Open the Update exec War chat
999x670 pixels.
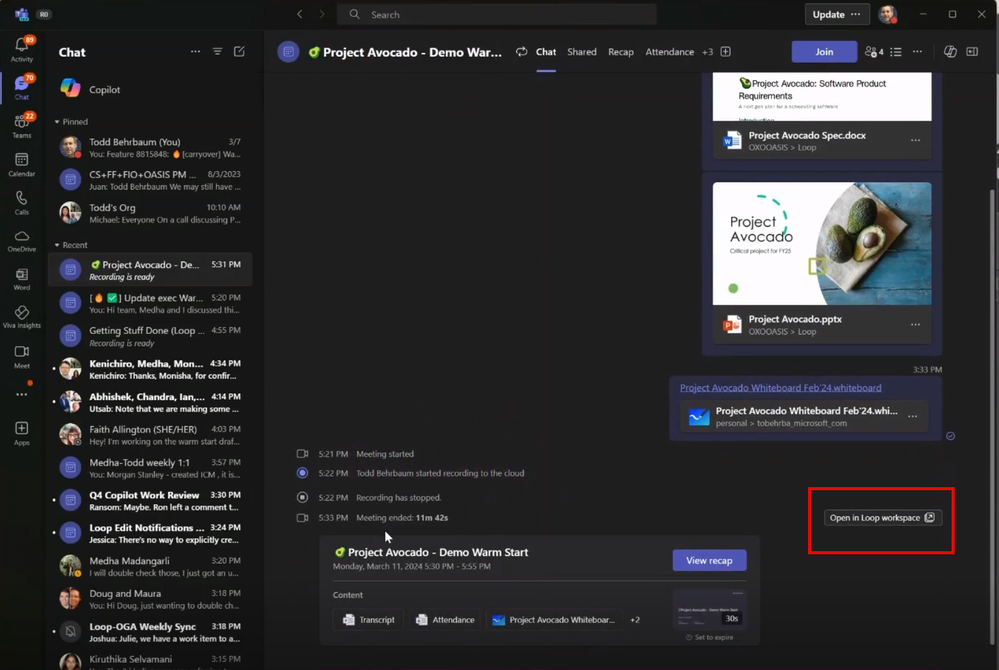pyautogui.click(x=150, y=304)
